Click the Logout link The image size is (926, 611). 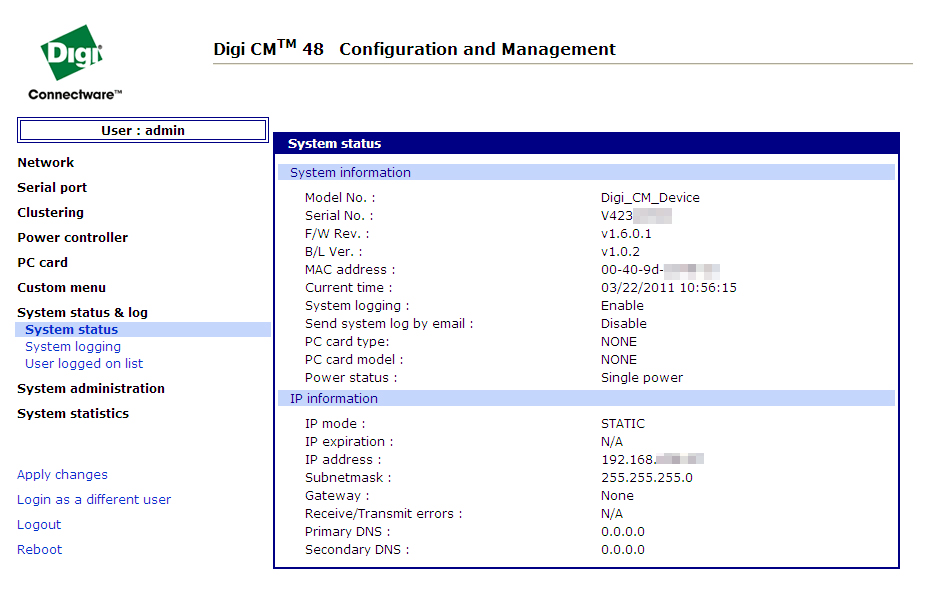click(x=39, y=524)
